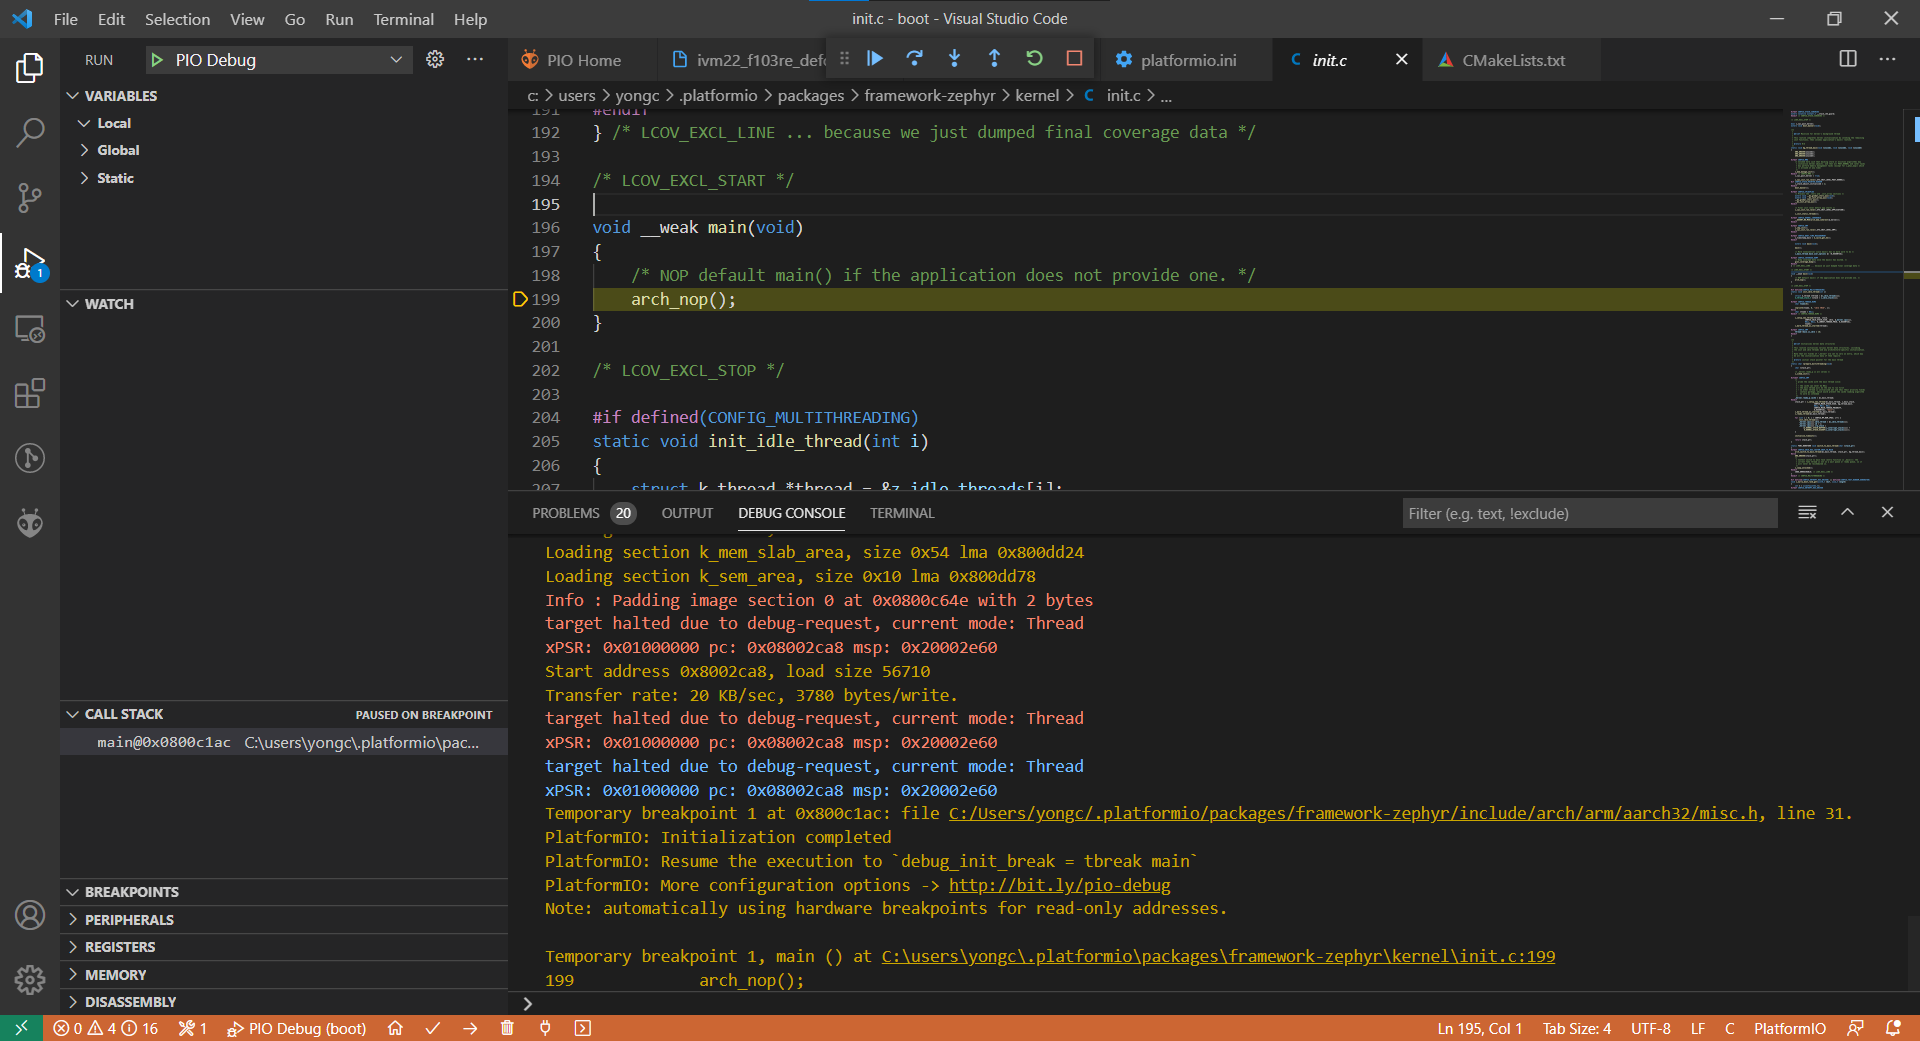Switch to the PROBLEMS panel tab

[x=566, y=513]
